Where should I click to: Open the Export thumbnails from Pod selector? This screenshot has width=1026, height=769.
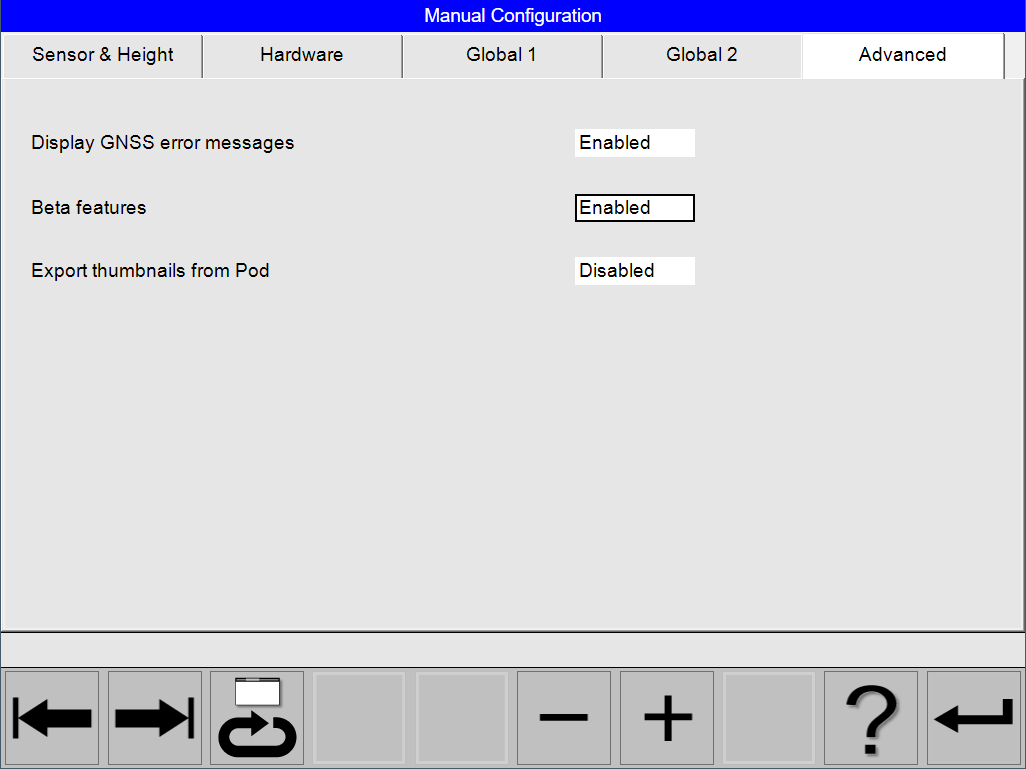634,270
